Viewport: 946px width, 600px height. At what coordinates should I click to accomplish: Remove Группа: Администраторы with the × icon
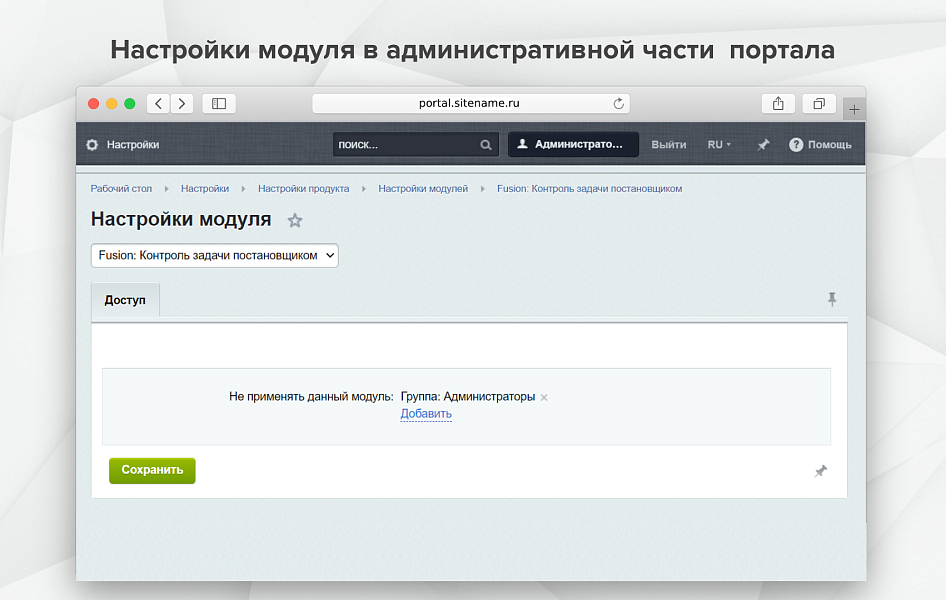pyautogui.click(x=543, y=397)
